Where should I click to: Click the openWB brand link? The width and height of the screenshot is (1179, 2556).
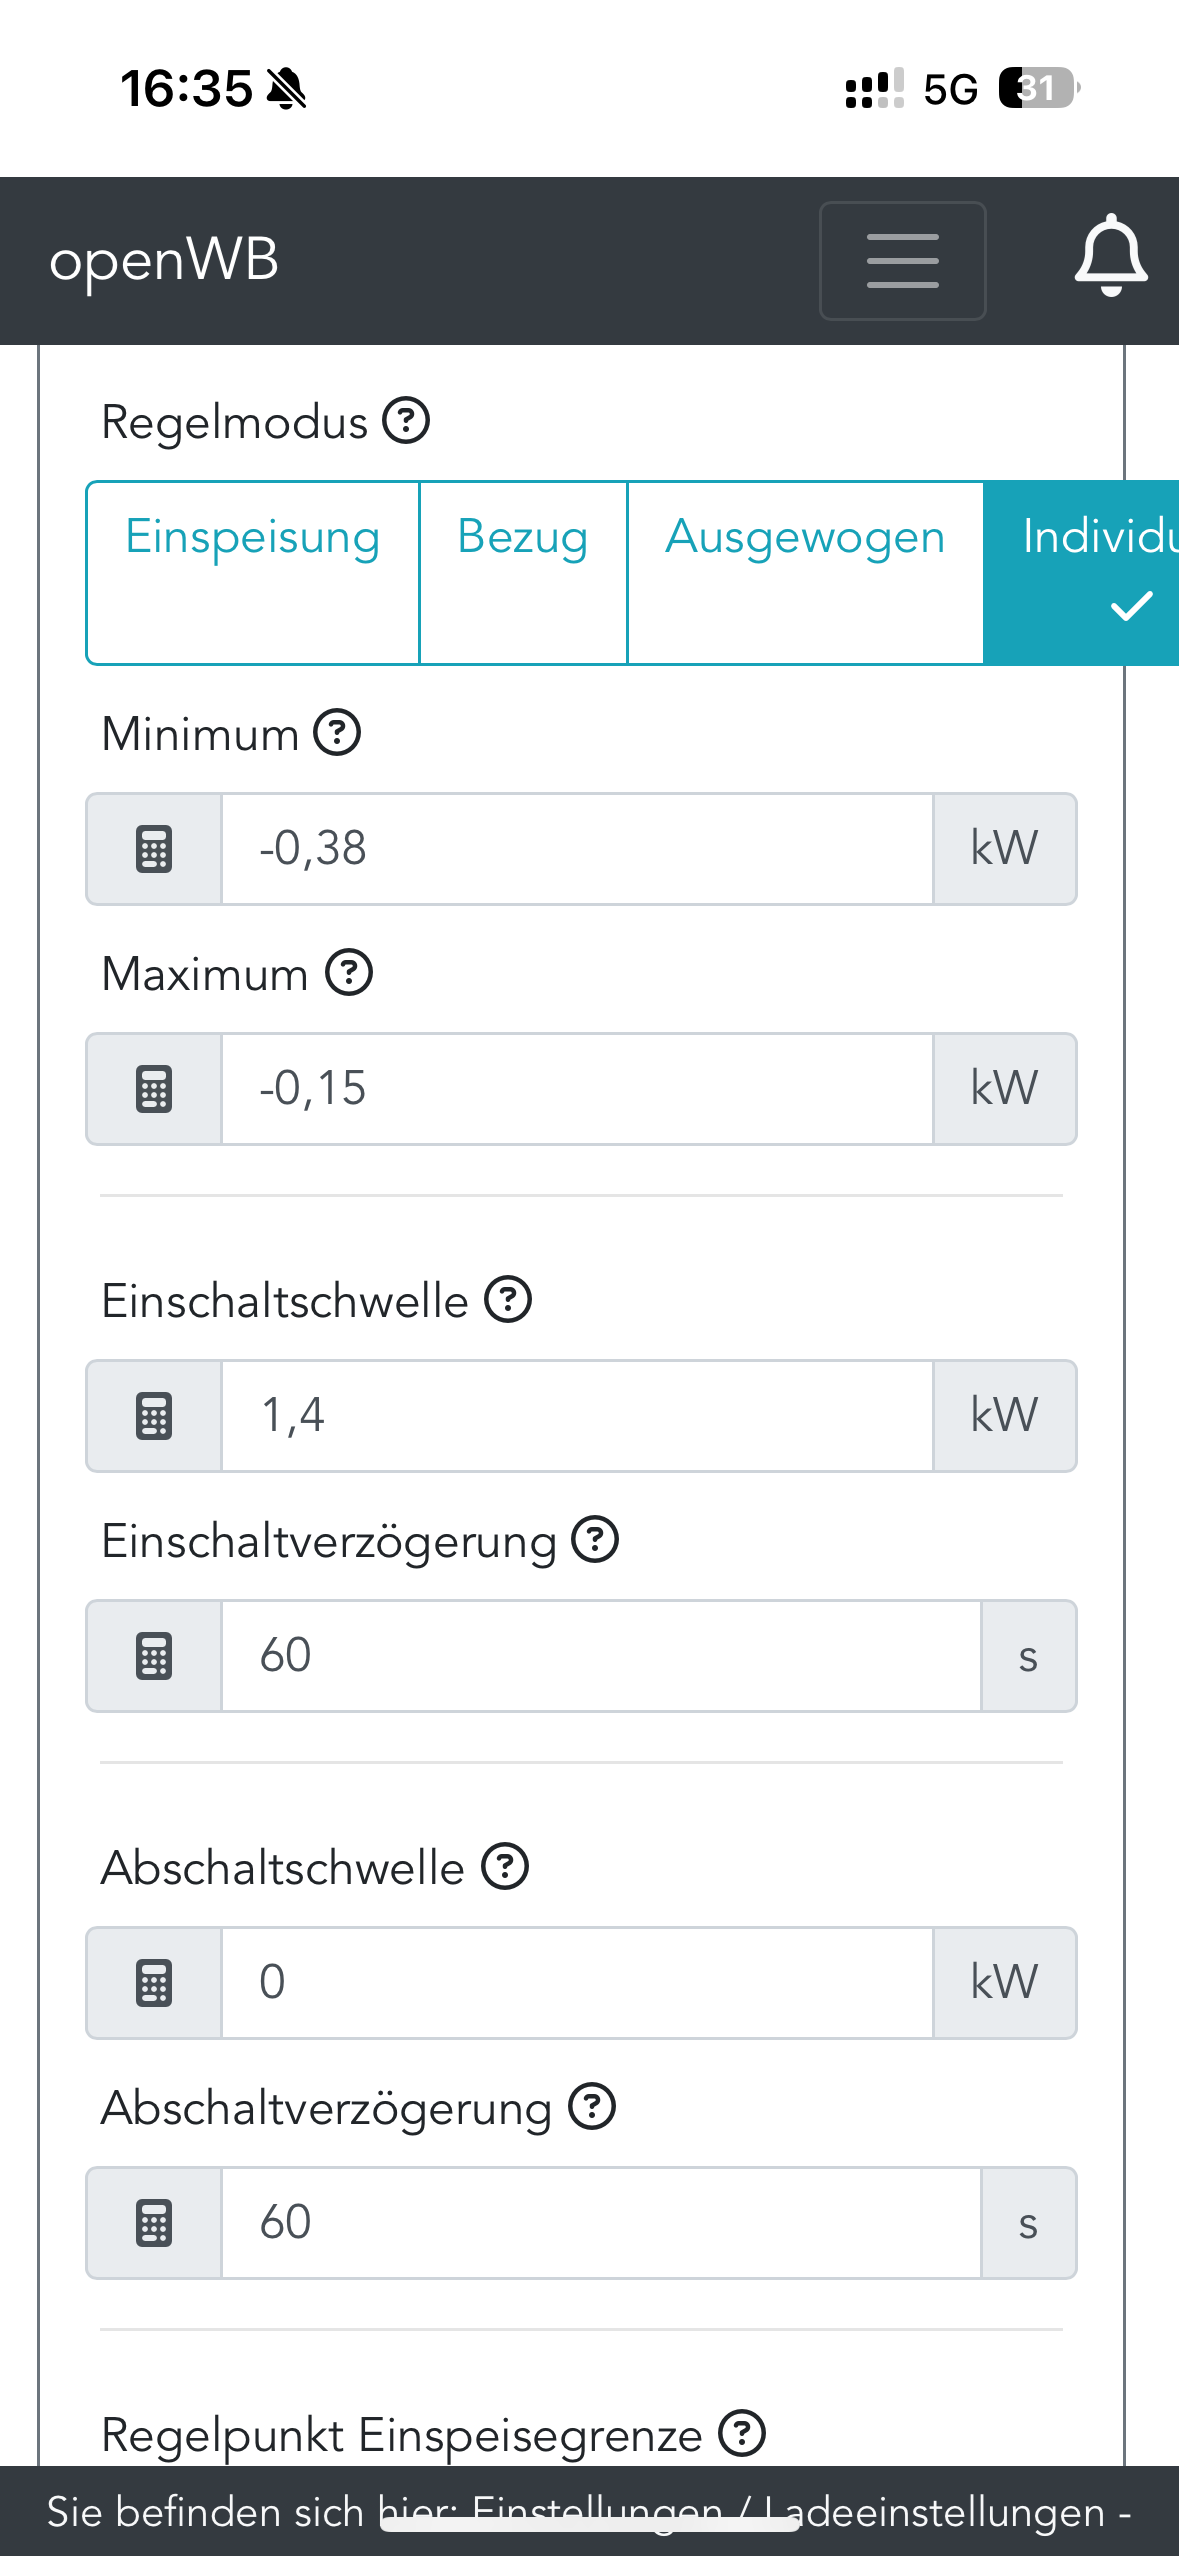(164, 260)
